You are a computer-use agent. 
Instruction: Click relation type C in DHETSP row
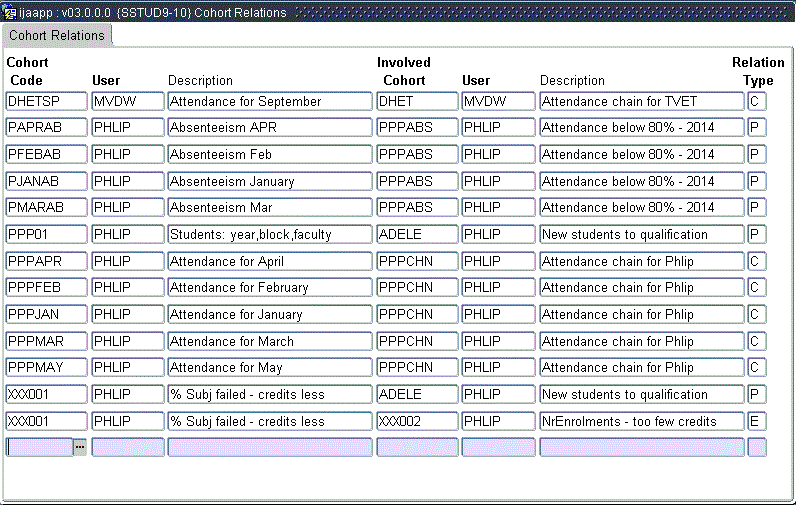coord(757,101)
